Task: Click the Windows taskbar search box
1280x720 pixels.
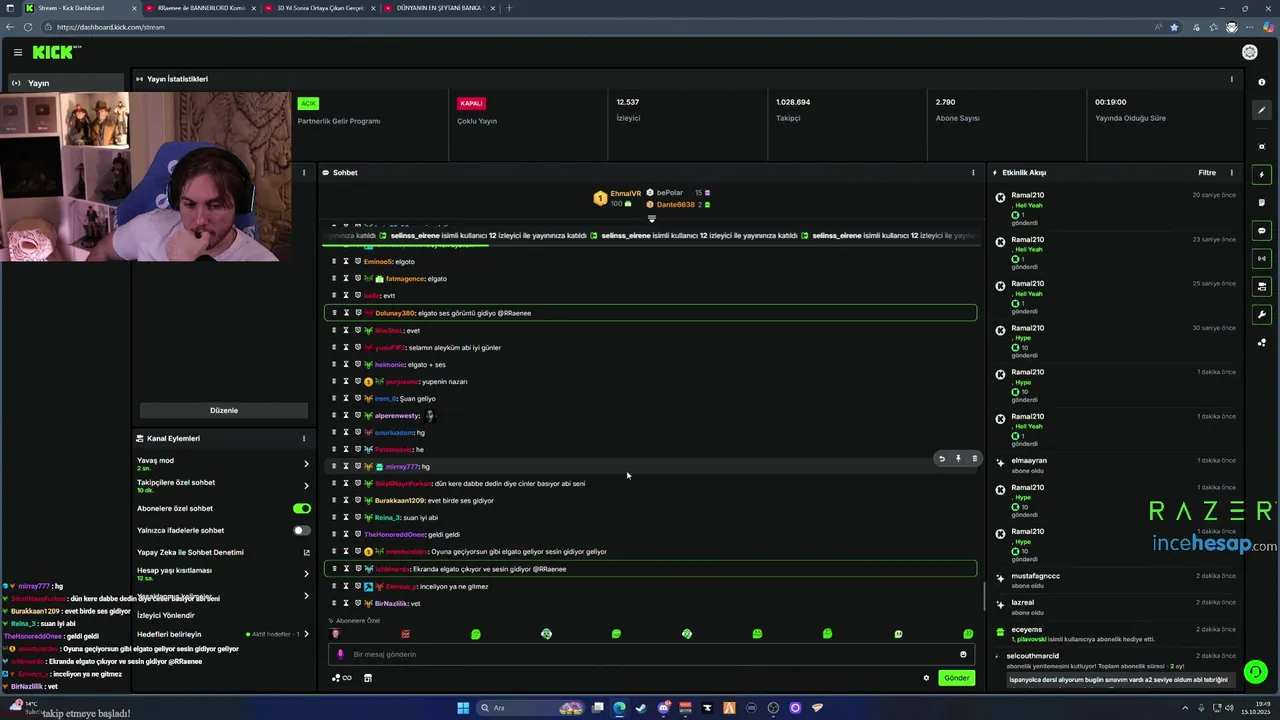Action: click(530, 708)
